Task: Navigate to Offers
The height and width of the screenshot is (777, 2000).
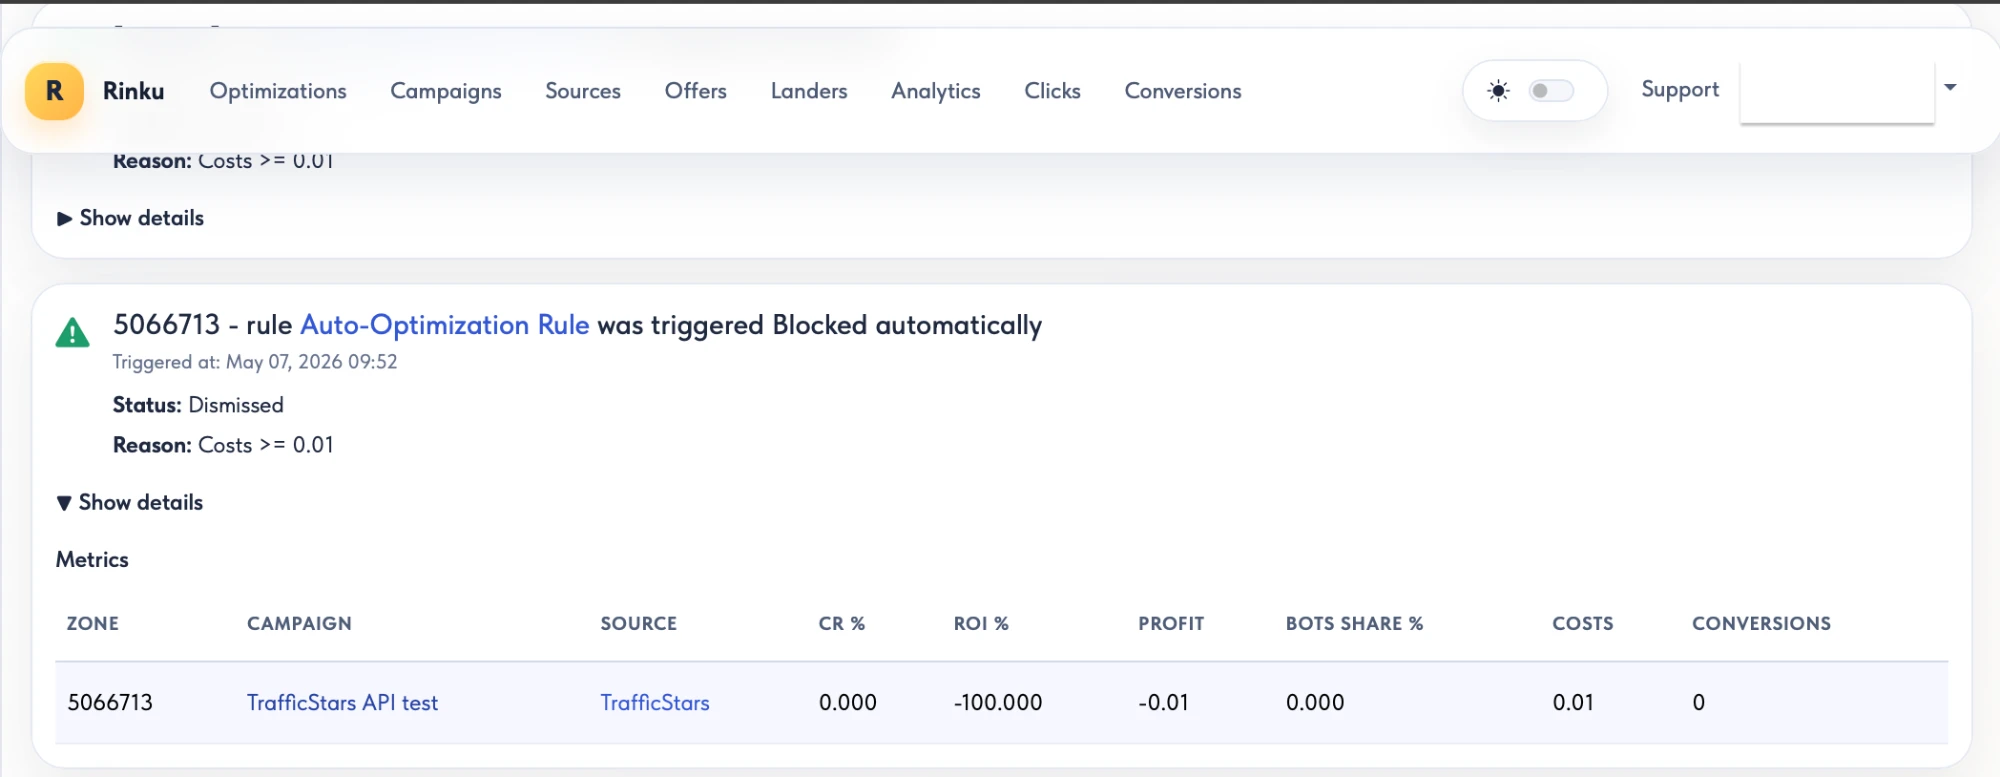Action: 696,91
